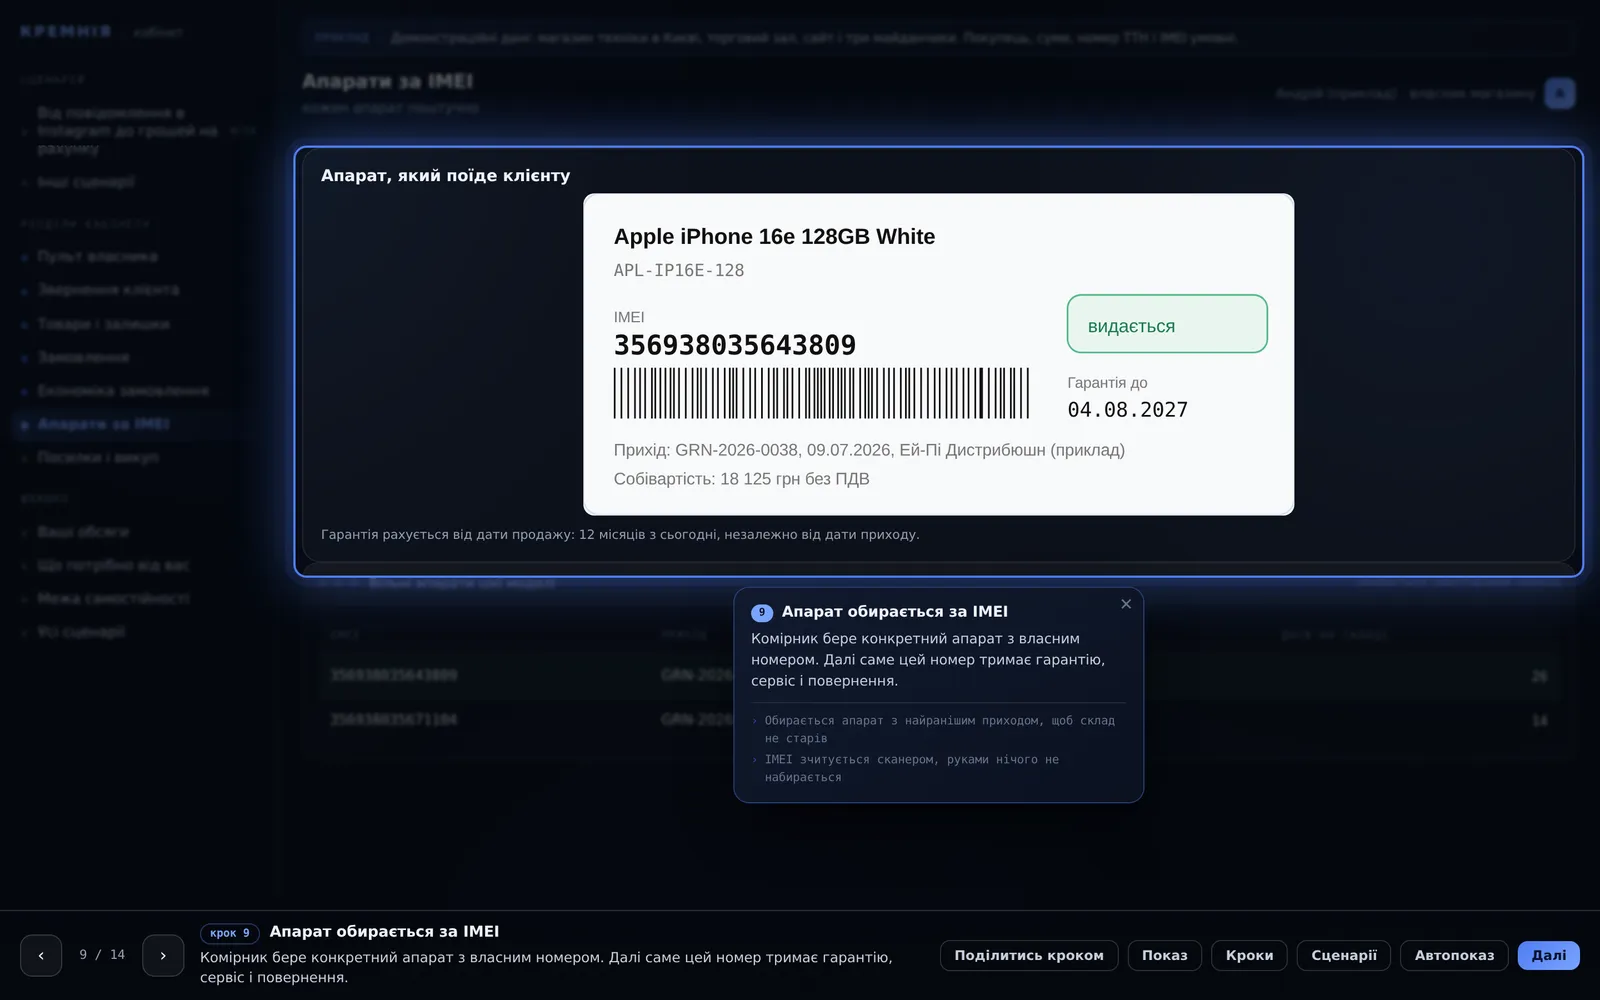Open Звернення клієнта in sidebar
This screenshot has width=1600, height=1000.
click(x=108, y=290)
